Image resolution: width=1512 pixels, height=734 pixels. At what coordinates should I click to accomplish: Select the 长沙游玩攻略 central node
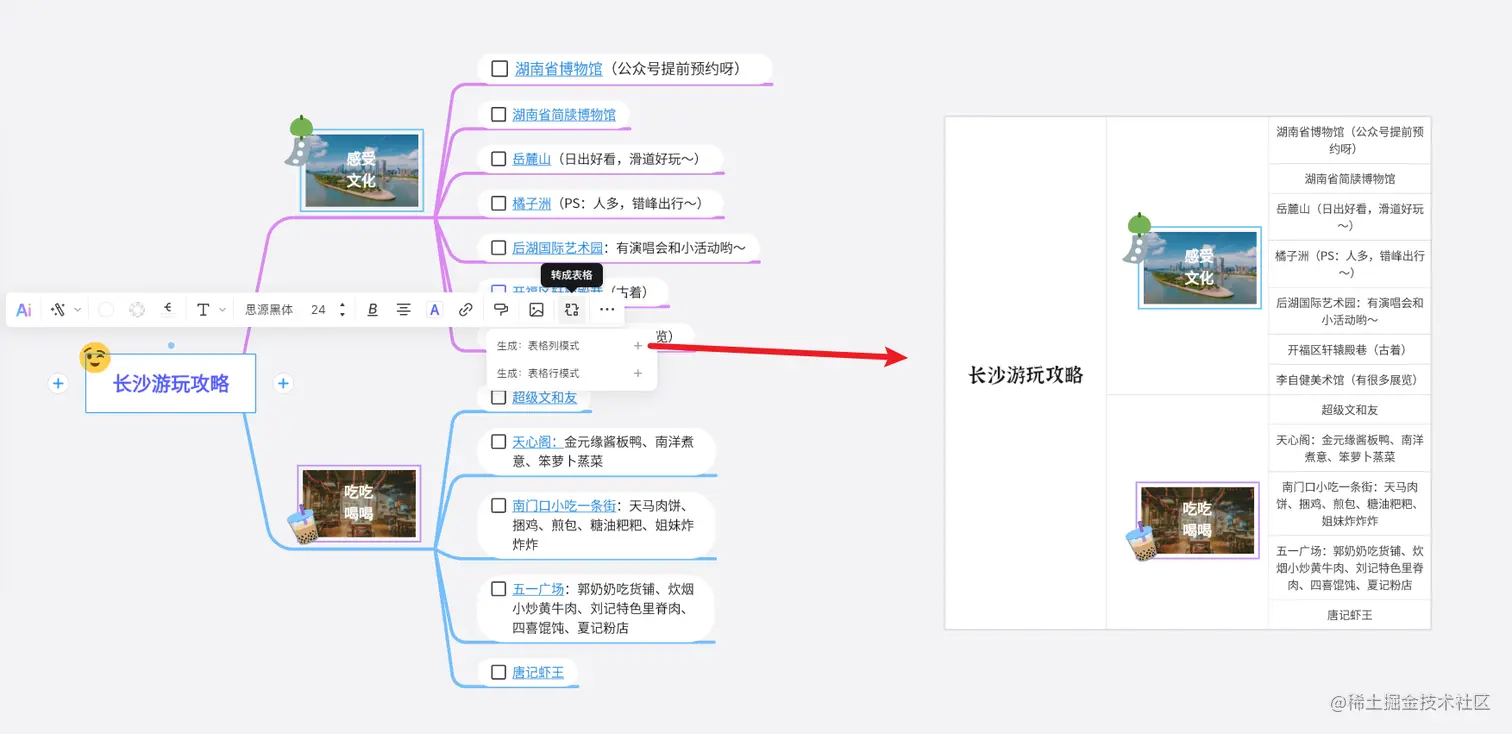tap(171, 383)
